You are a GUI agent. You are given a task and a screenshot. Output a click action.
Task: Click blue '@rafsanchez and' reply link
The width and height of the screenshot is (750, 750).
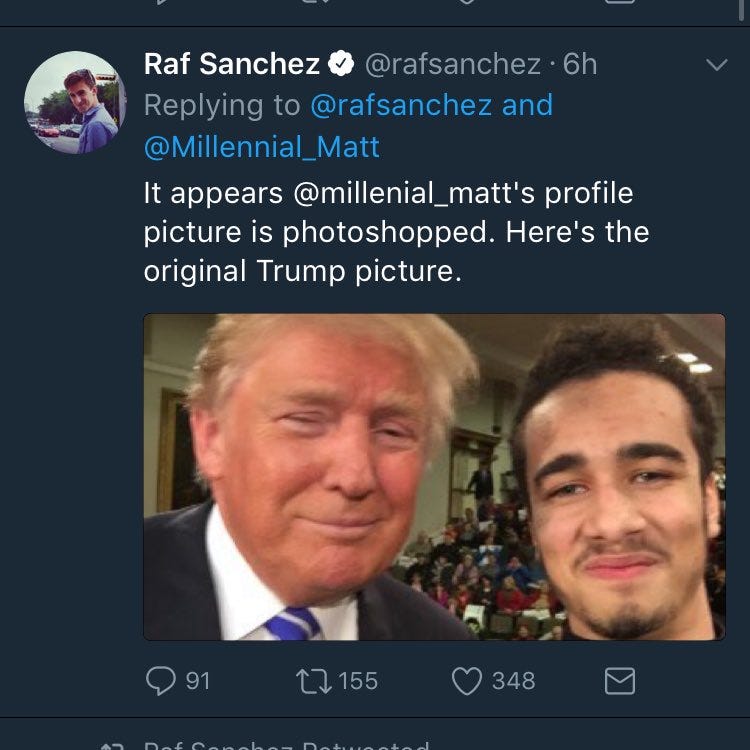(432, 105)
